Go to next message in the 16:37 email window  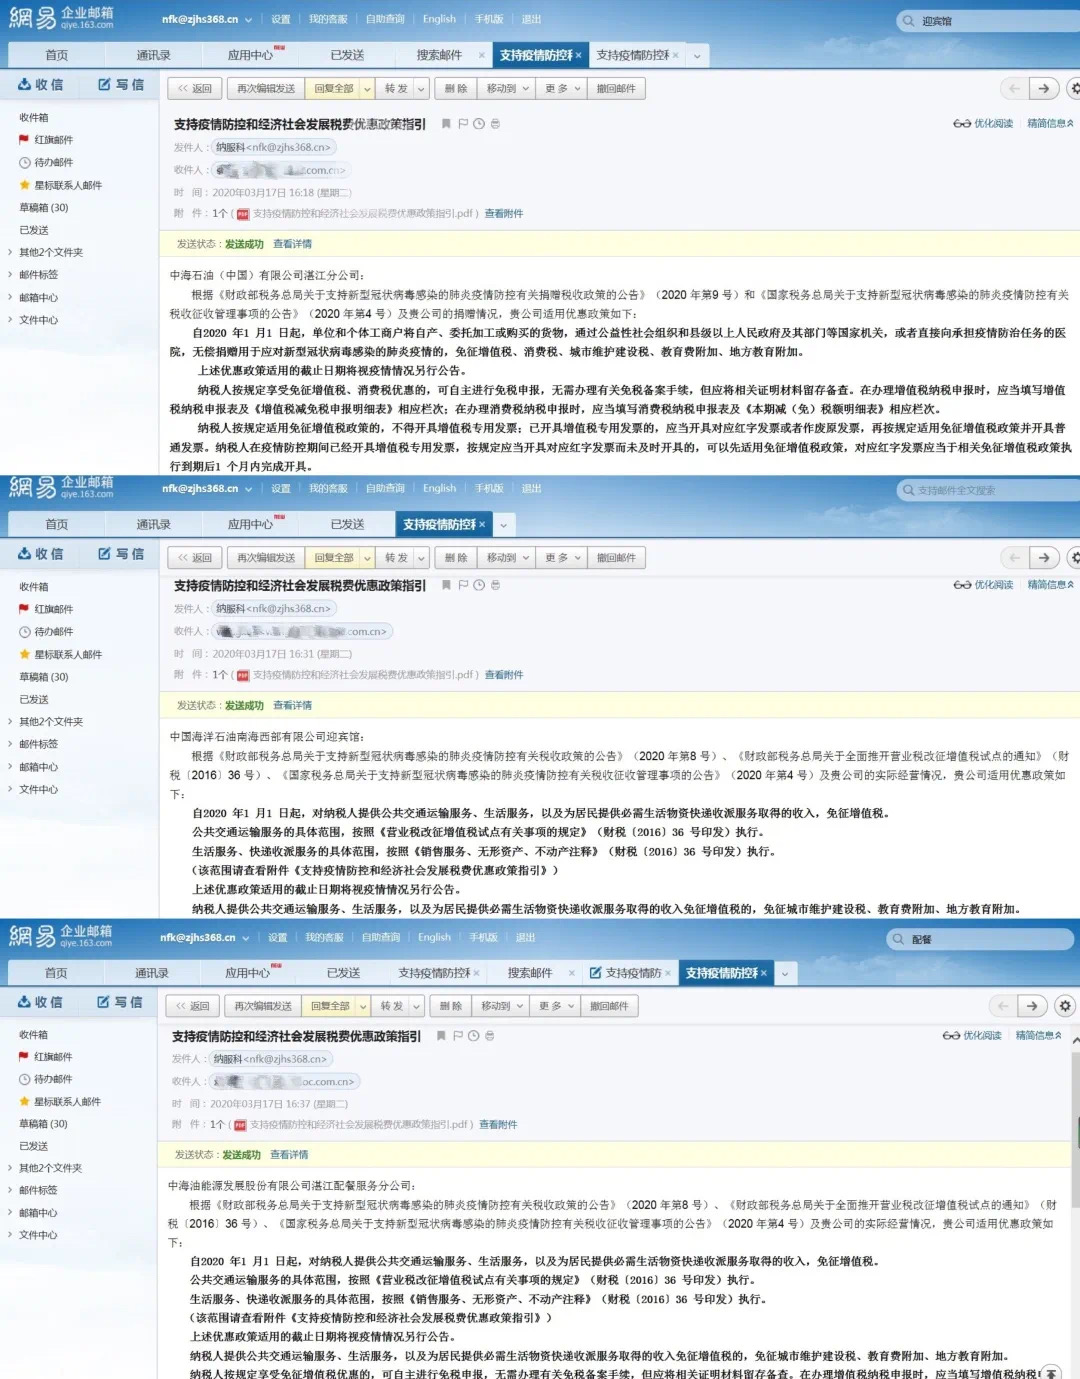click(1032, 1006)
